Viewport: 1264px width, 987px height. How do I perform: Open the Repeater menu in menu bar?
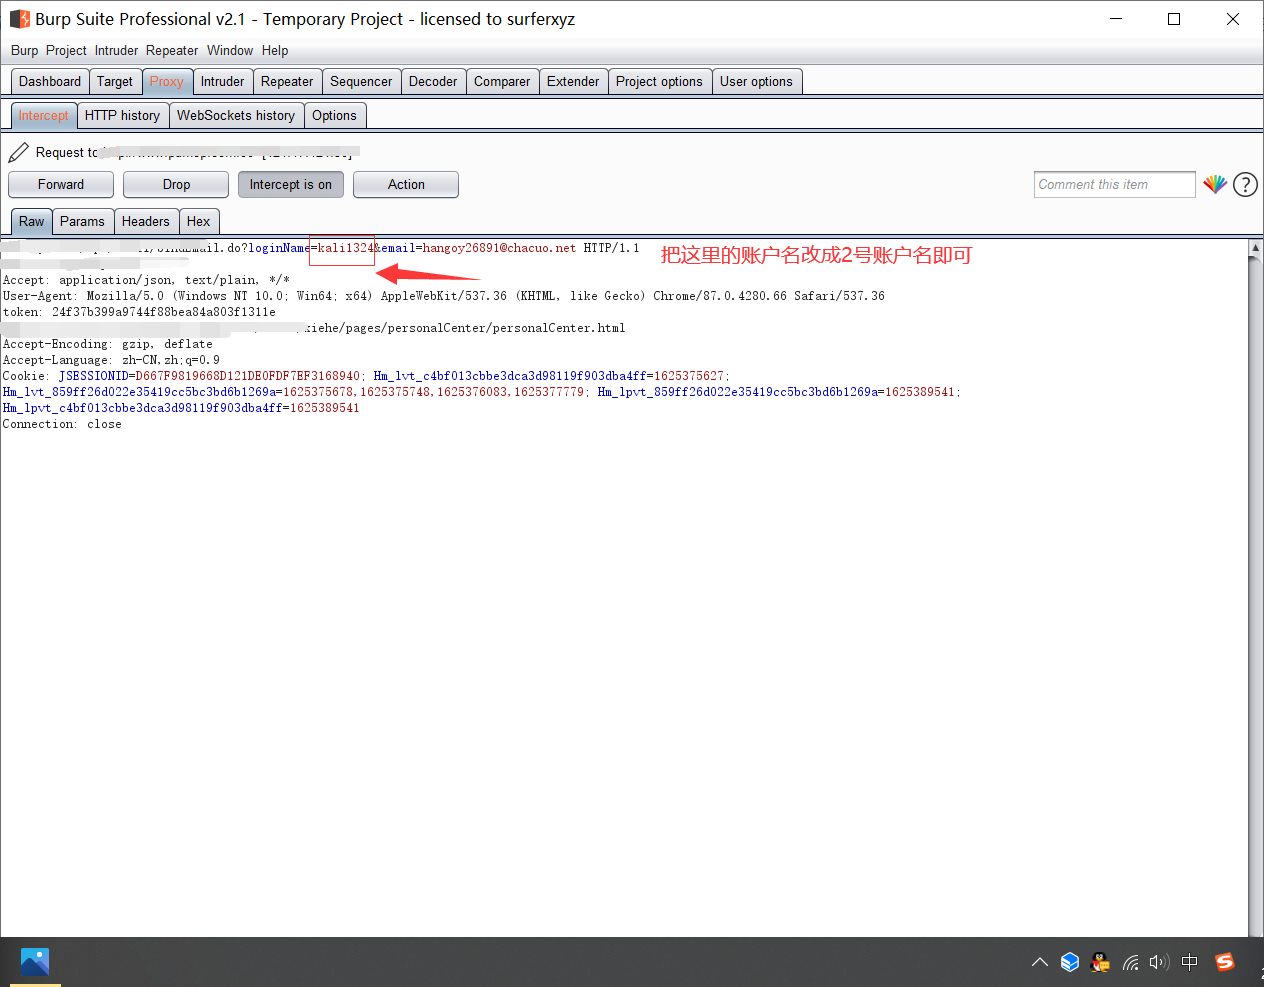point(172,51)
